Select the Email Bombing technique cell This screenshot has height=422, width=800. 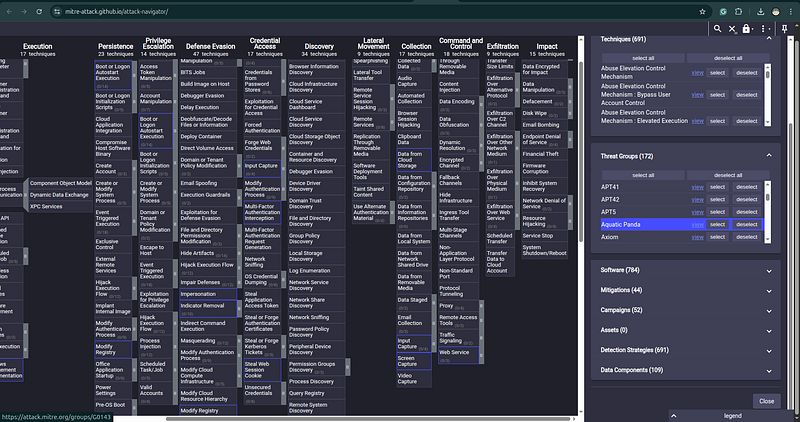(544, 125)
